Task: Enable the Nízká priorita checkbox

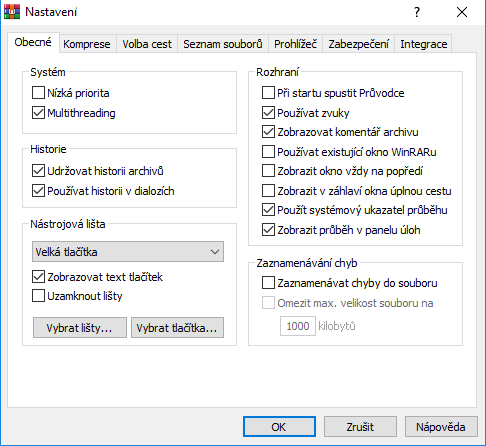Action: point(38,93)
